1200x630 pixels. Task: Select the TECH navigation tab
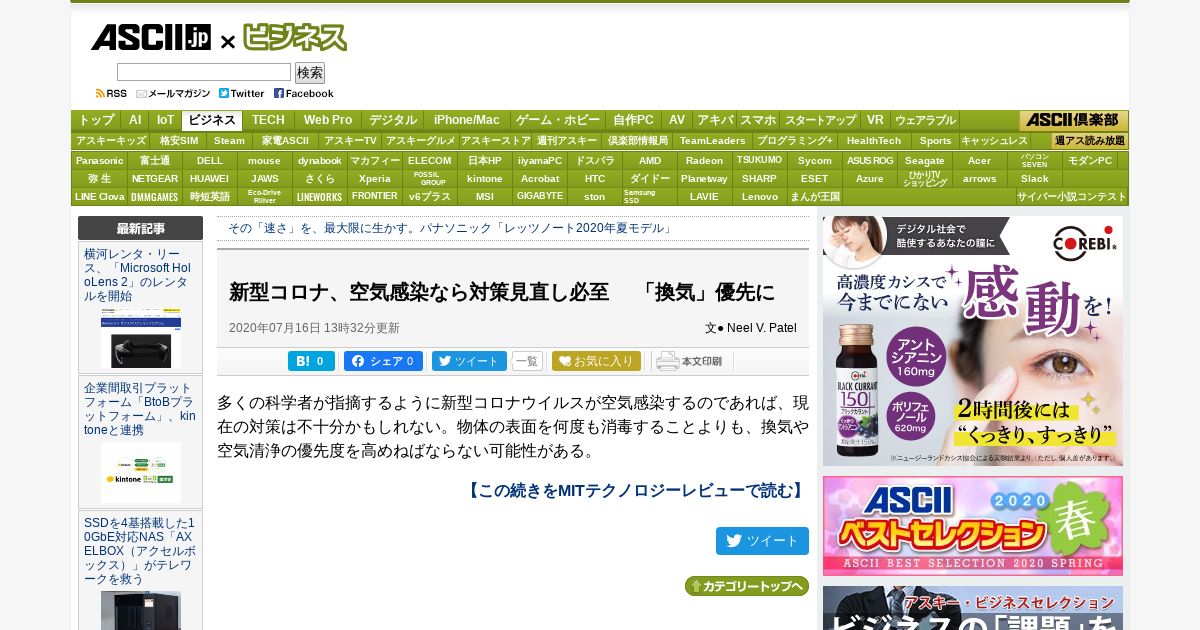(x=268, y=120)
